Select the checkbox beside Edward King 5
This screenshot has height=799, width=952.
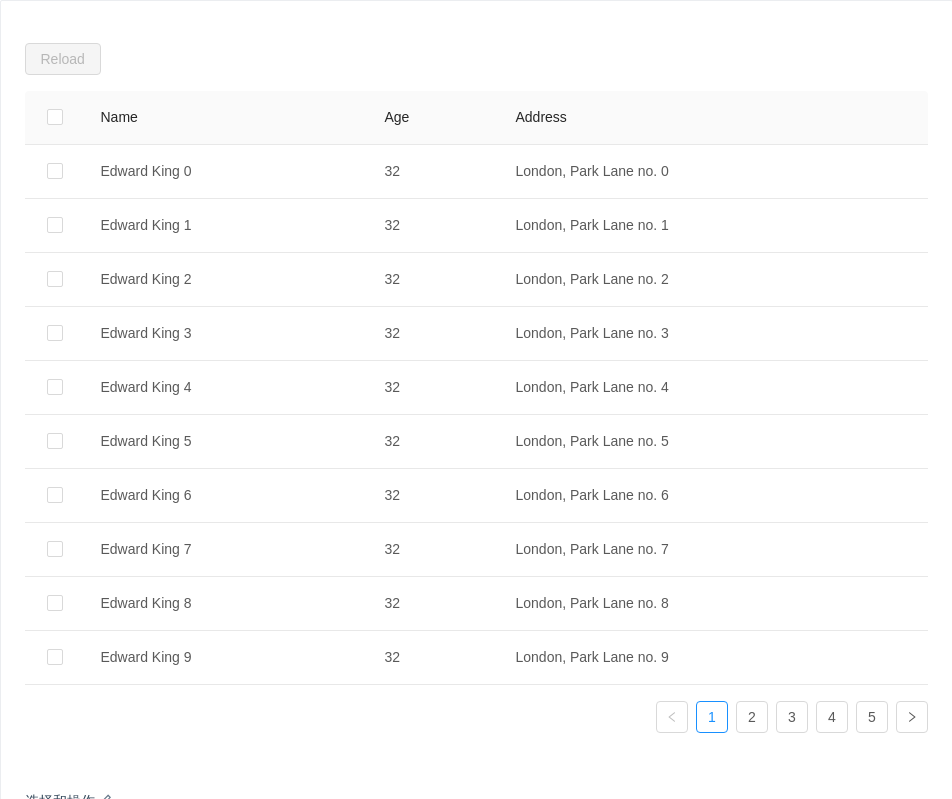(x=55, y=441)
